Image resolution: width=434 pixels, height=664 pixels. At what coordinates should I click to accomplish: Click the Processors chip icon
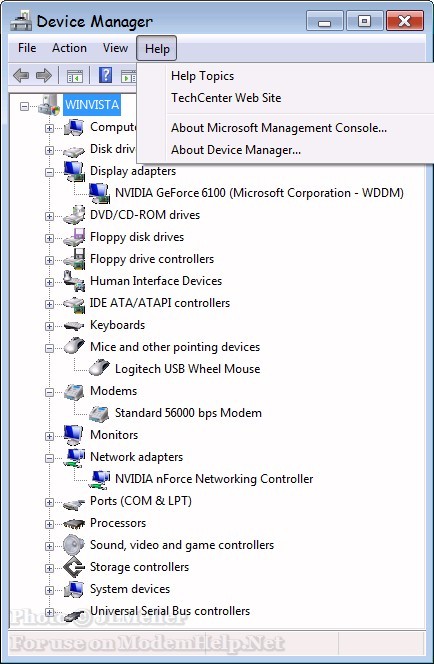tap(74, 524)
